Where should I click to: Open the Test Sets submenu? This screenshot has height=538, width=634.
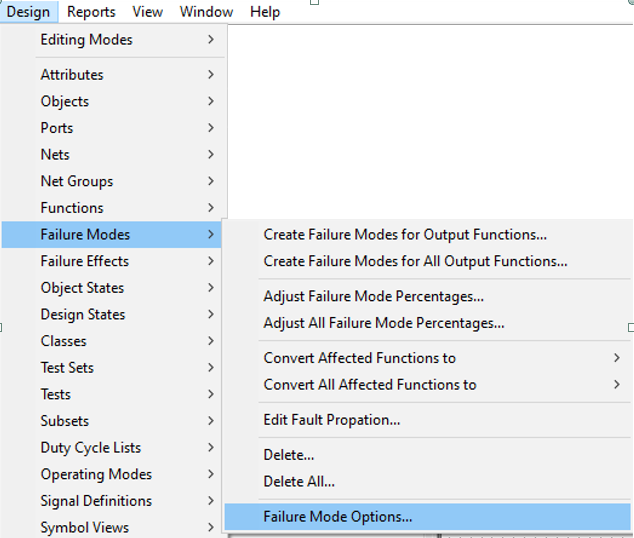coord(112,367)
